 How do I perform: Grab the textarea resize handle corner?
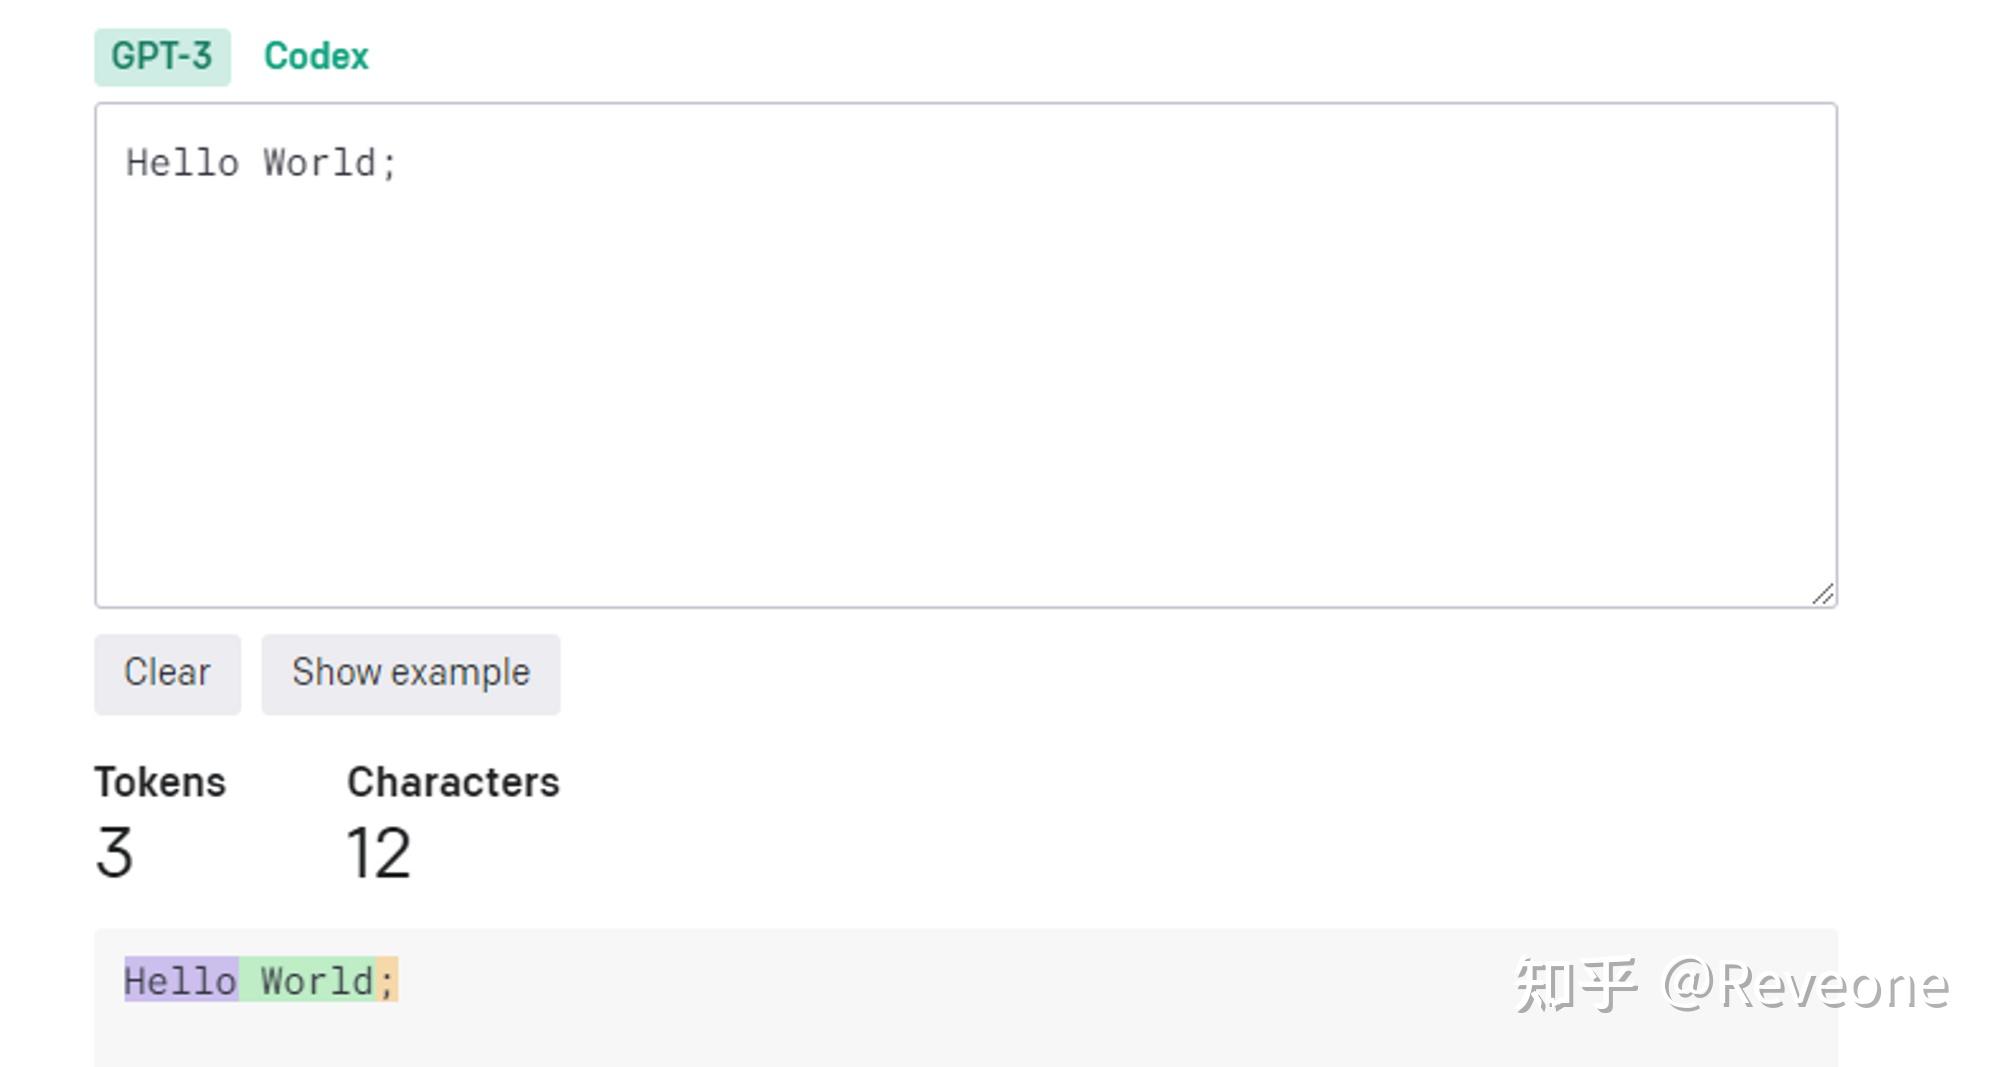1823,594
